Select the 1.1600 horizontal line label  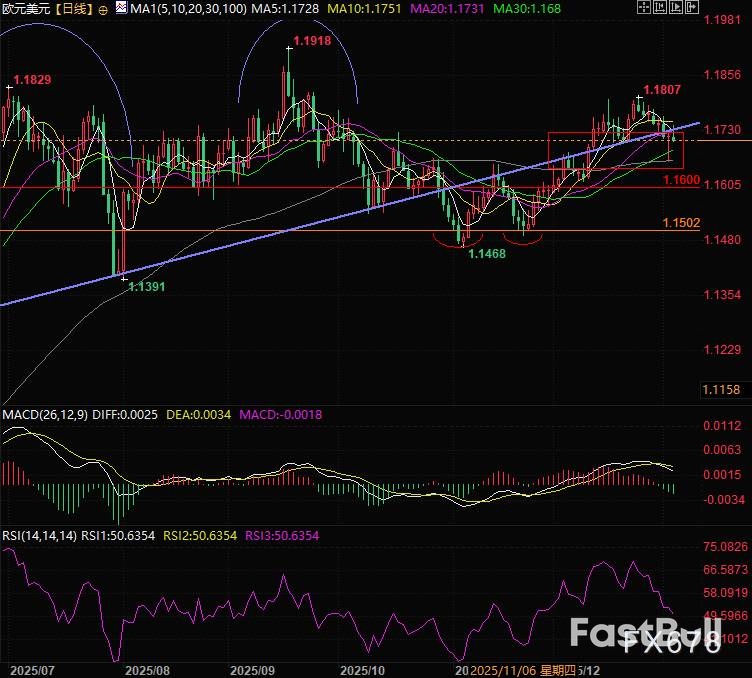click(x=680, y=178)
